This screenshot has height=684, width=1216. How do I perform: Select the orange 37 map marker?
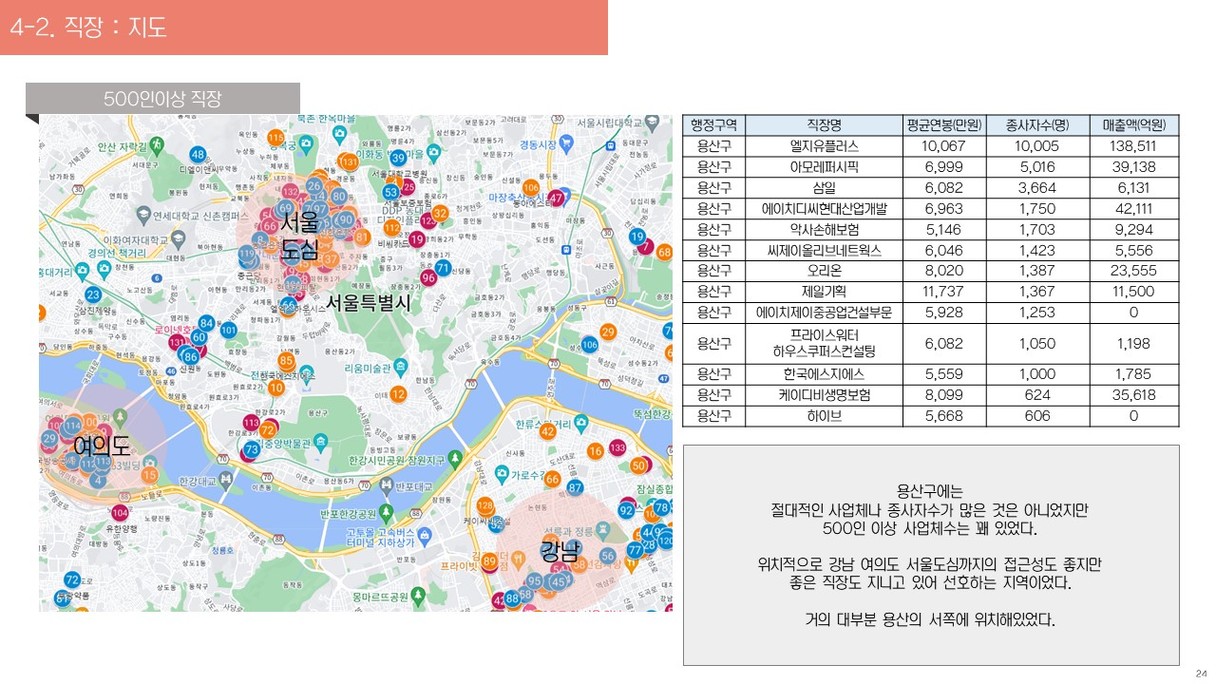click(330, 260)
